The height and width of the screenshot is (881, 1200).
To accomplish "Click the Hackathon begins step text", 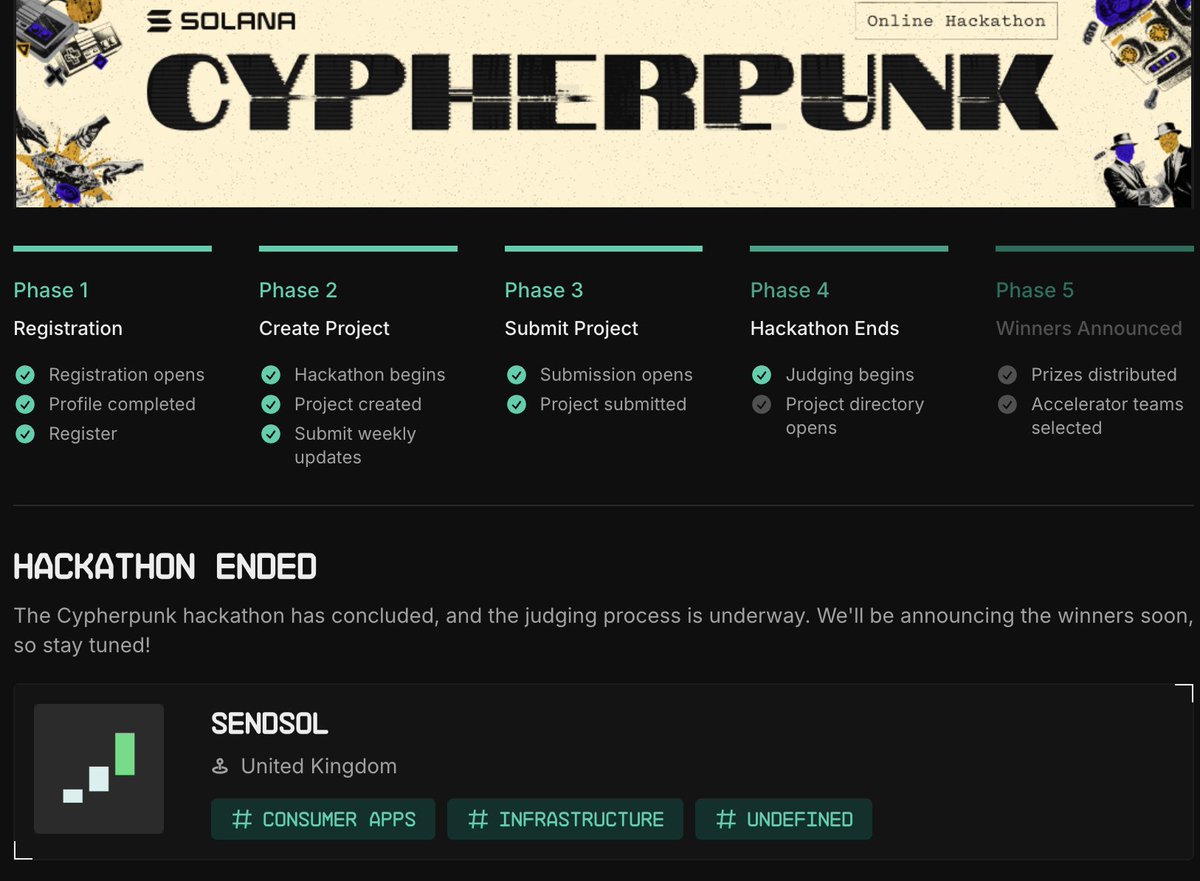I will [x=370, y=375].
